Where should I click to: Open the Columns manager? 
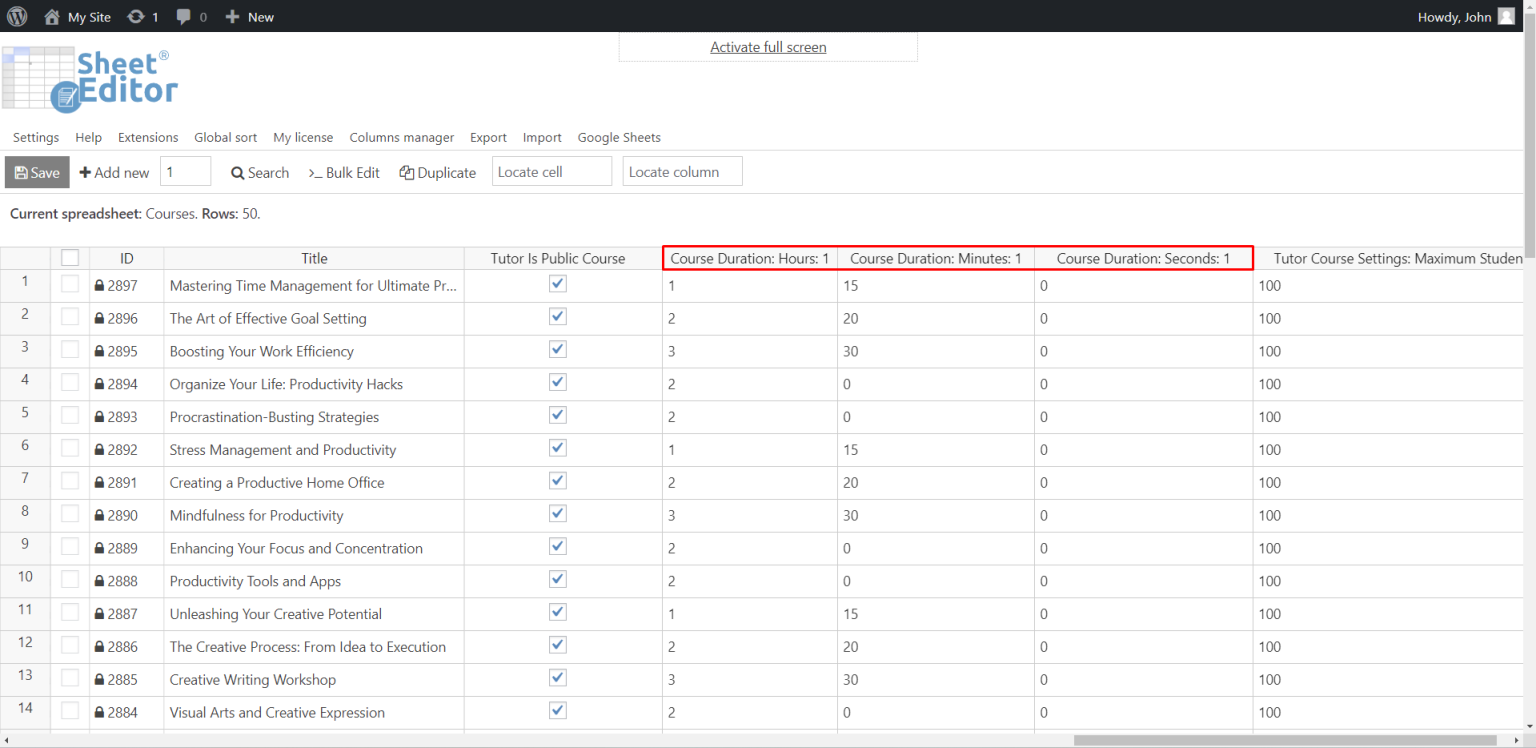pos(401,137)
